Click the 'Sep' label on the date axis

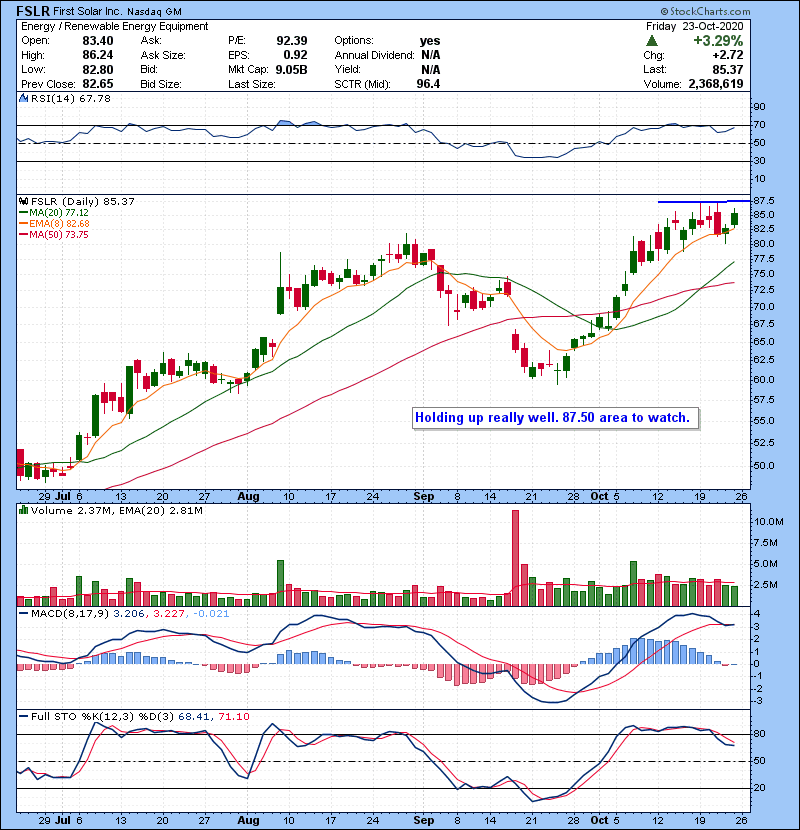click(422, 495)
